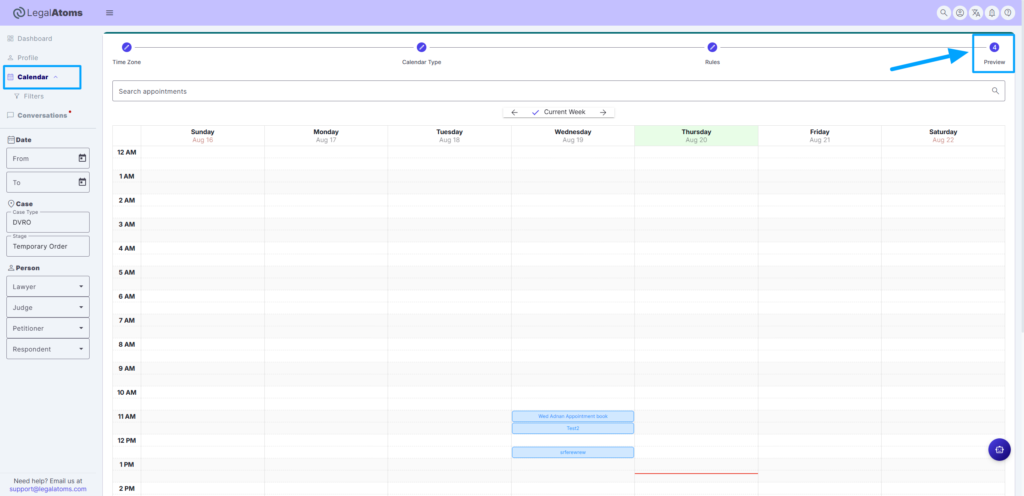The height and width of the screenshot is (496, 1024).
Task: Click the Time Zone step pencil icon
Action: click(127, 47)
